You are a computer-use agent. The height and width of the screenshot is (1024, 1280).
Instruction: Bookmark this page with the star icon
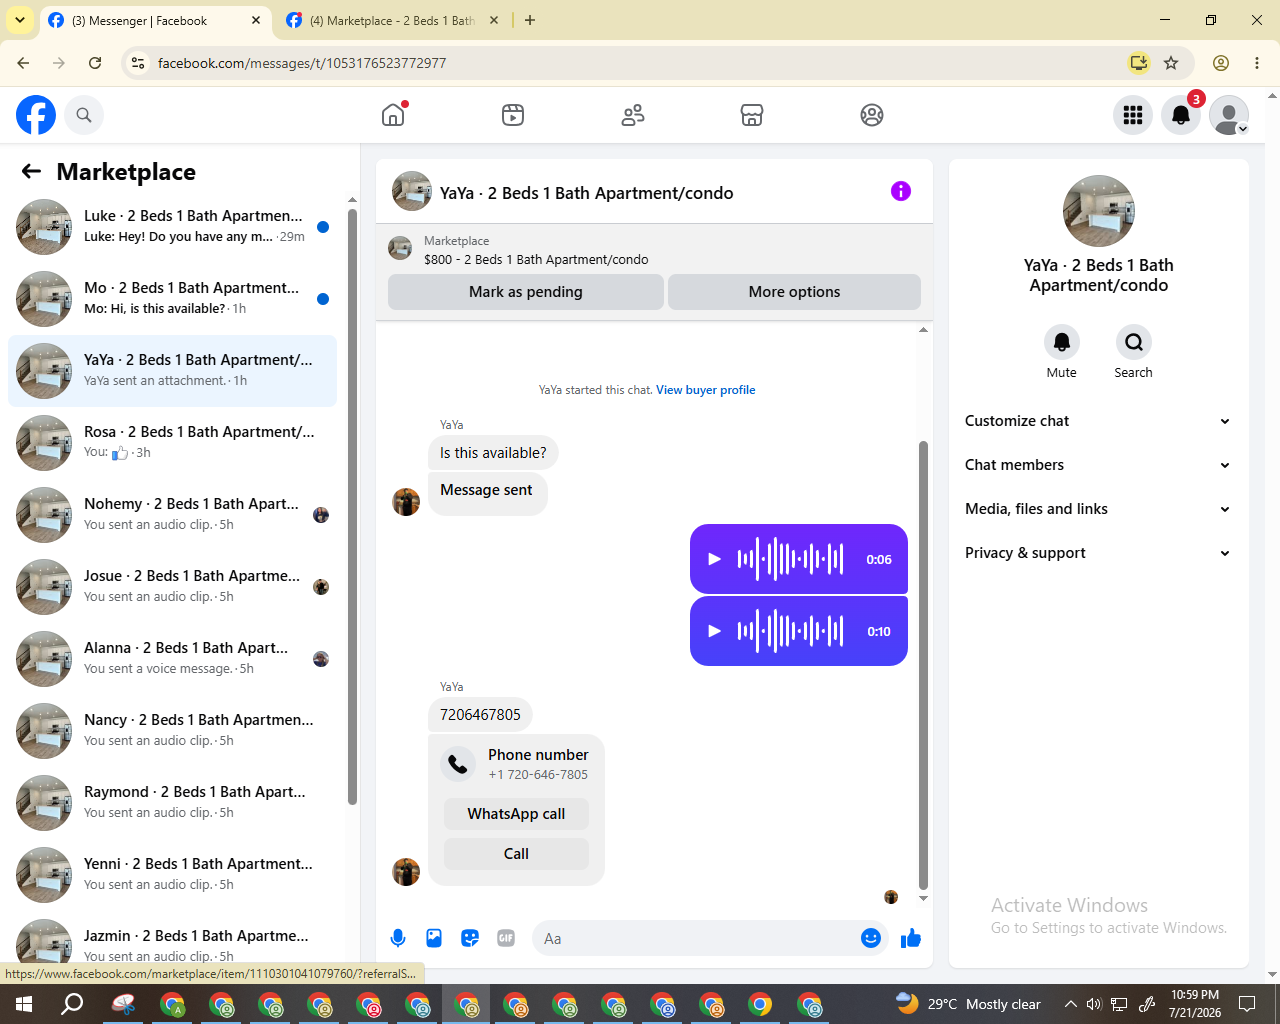1171,63
